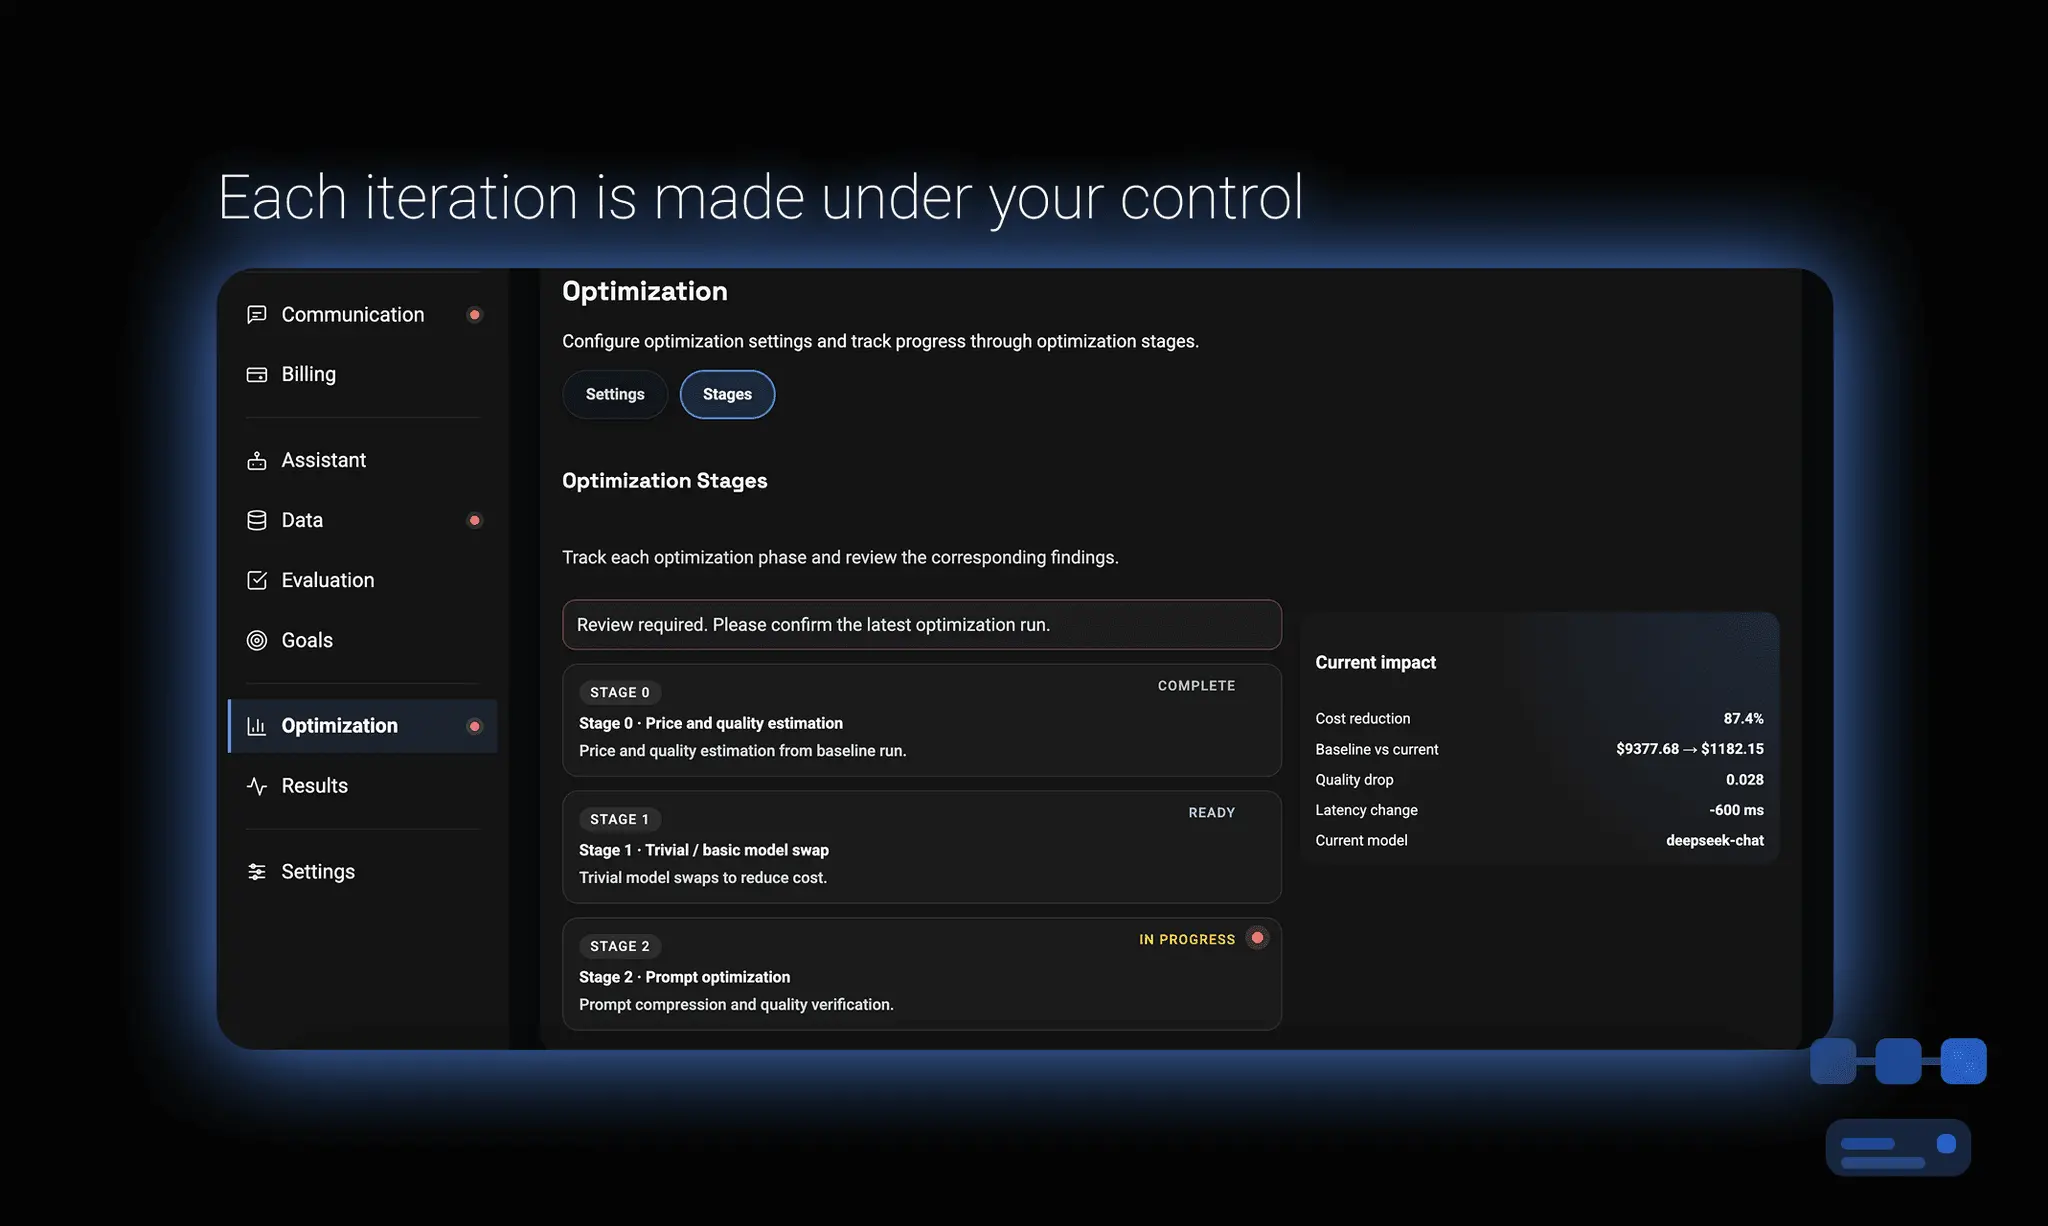Switch to the Stages tab pill
Image resolution: width=2048 pixels, height=1226 pixels.
point(727,395)
